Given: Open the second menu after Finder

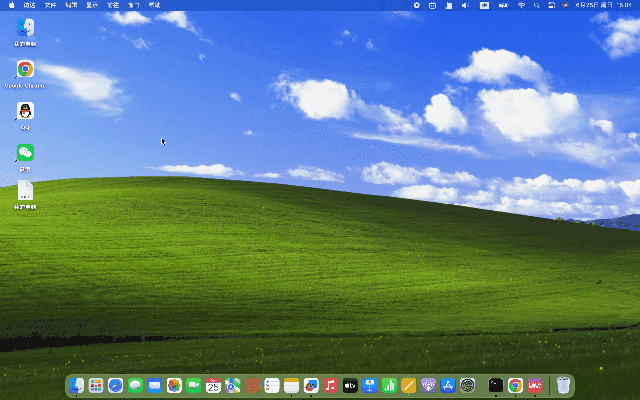Looking at the screenshot, I should pos(50,5).
